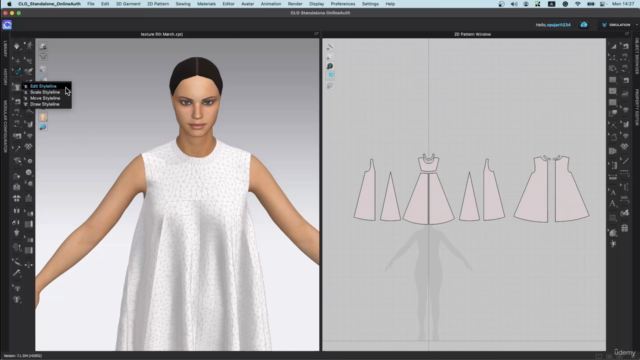Open the Render menu
This screenshot has width=640, height=360.
(295, 4)
